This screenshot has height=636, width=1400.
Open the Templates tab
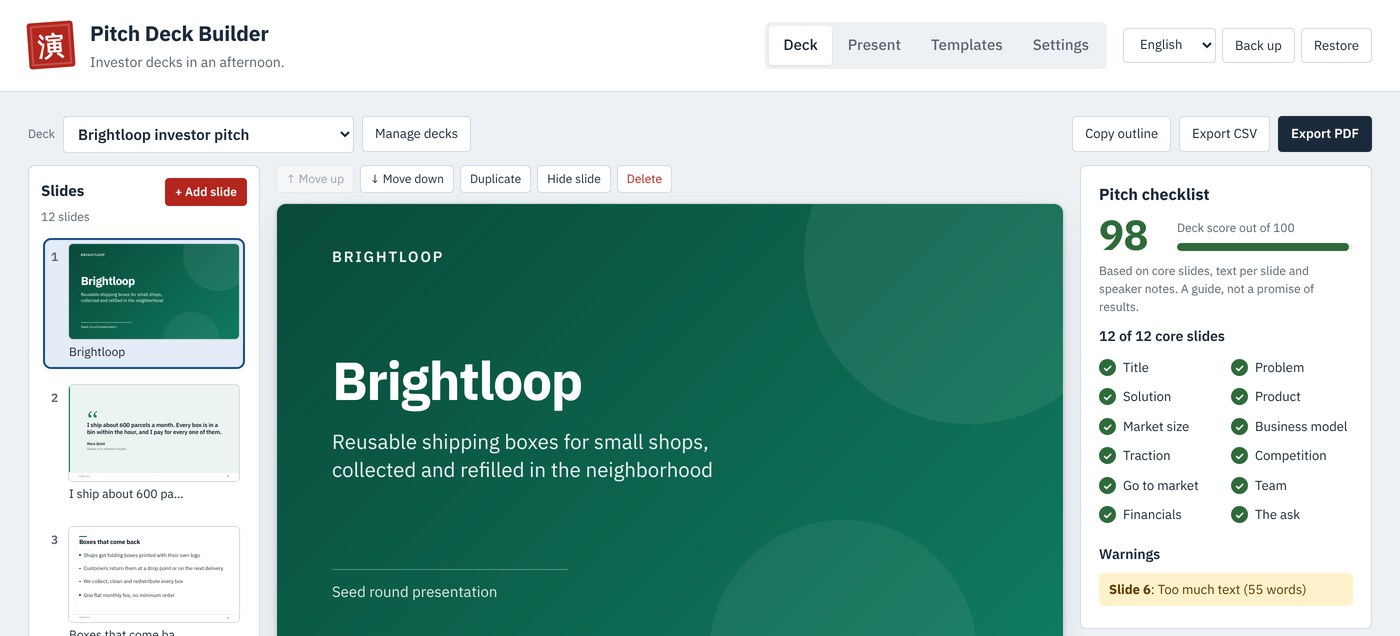pos(966,45)
